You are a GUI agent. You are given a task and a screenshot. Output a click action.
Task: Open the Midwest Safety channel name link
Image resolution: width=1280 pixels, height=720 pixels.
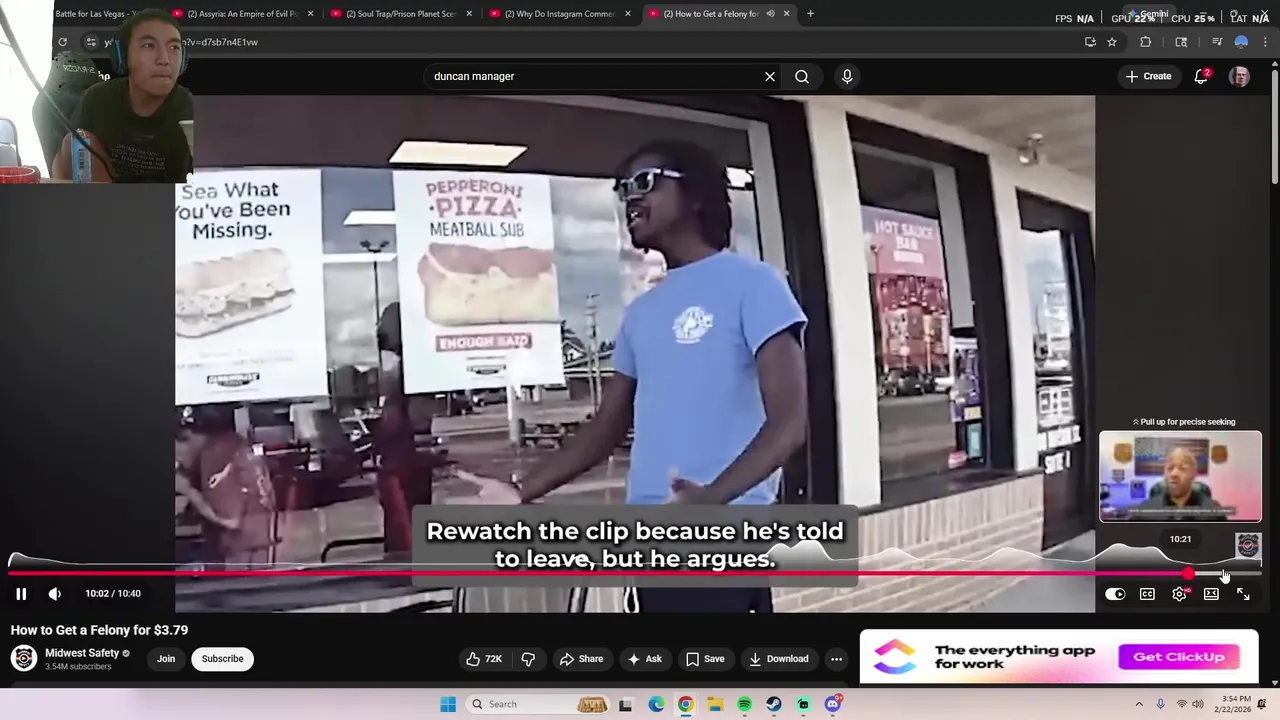82,653
